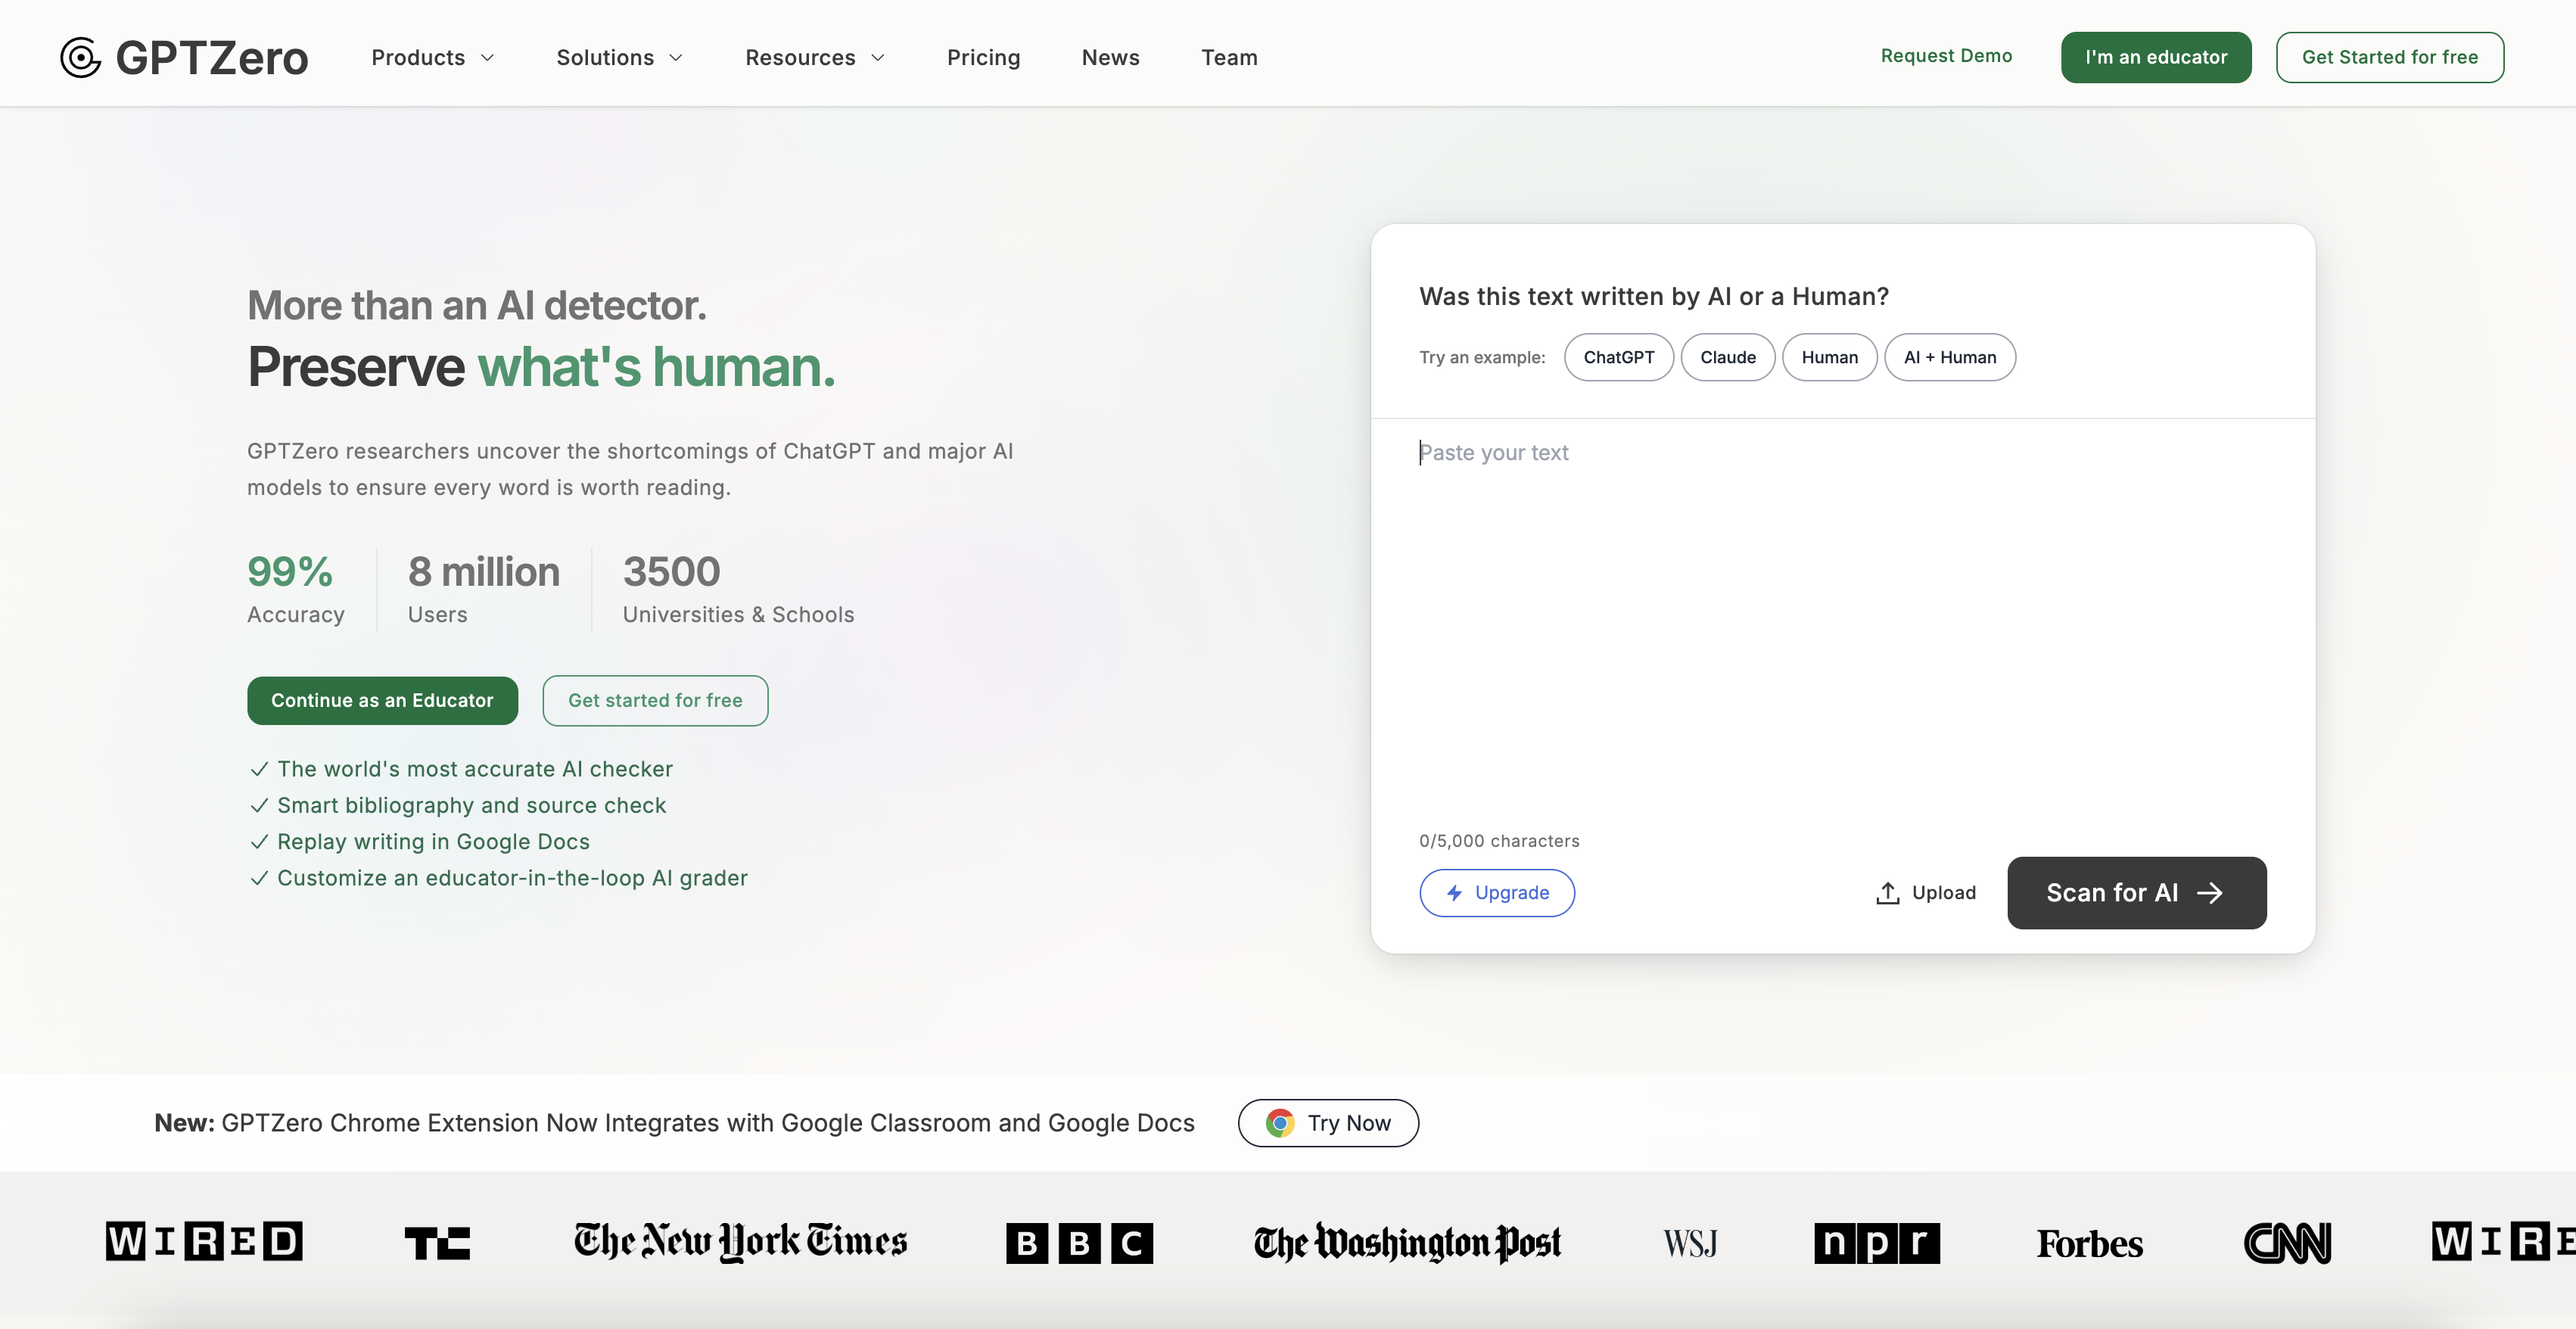Click the Request Demo link
The image size is (2576, 1329).
1946,56
